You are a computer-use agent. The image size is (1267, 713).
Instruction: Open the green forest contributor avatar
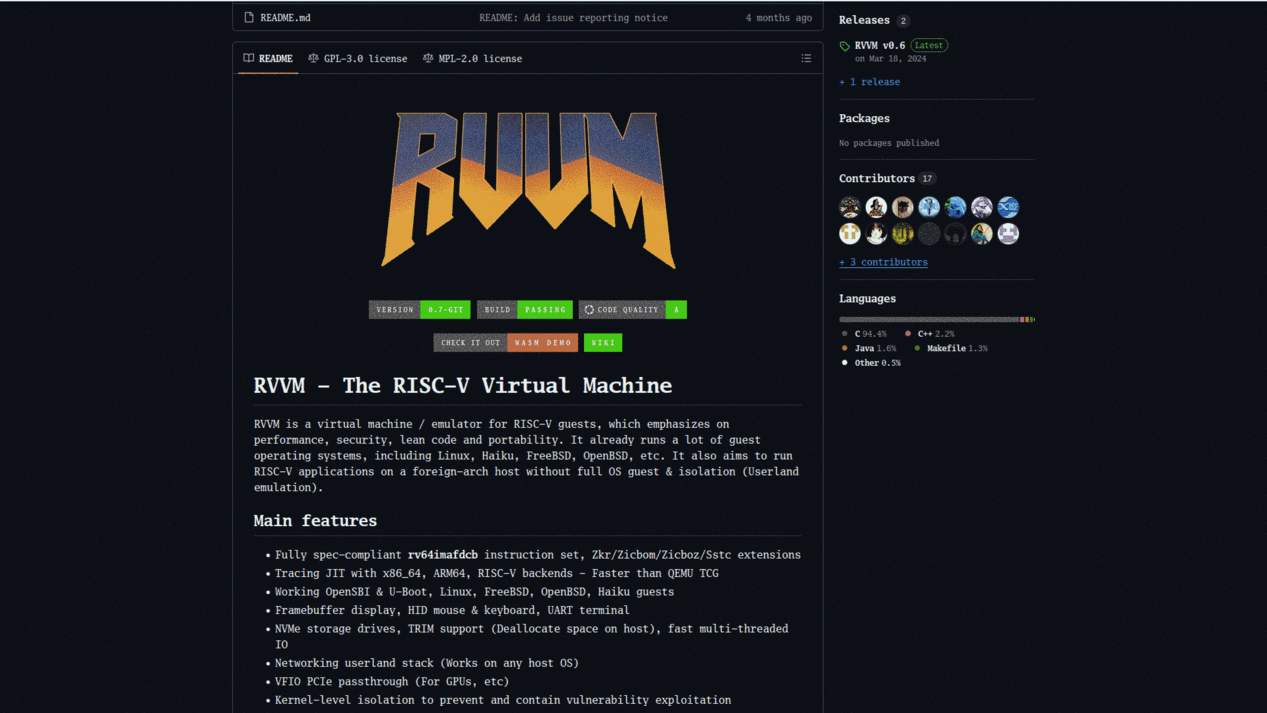(902, 233)
